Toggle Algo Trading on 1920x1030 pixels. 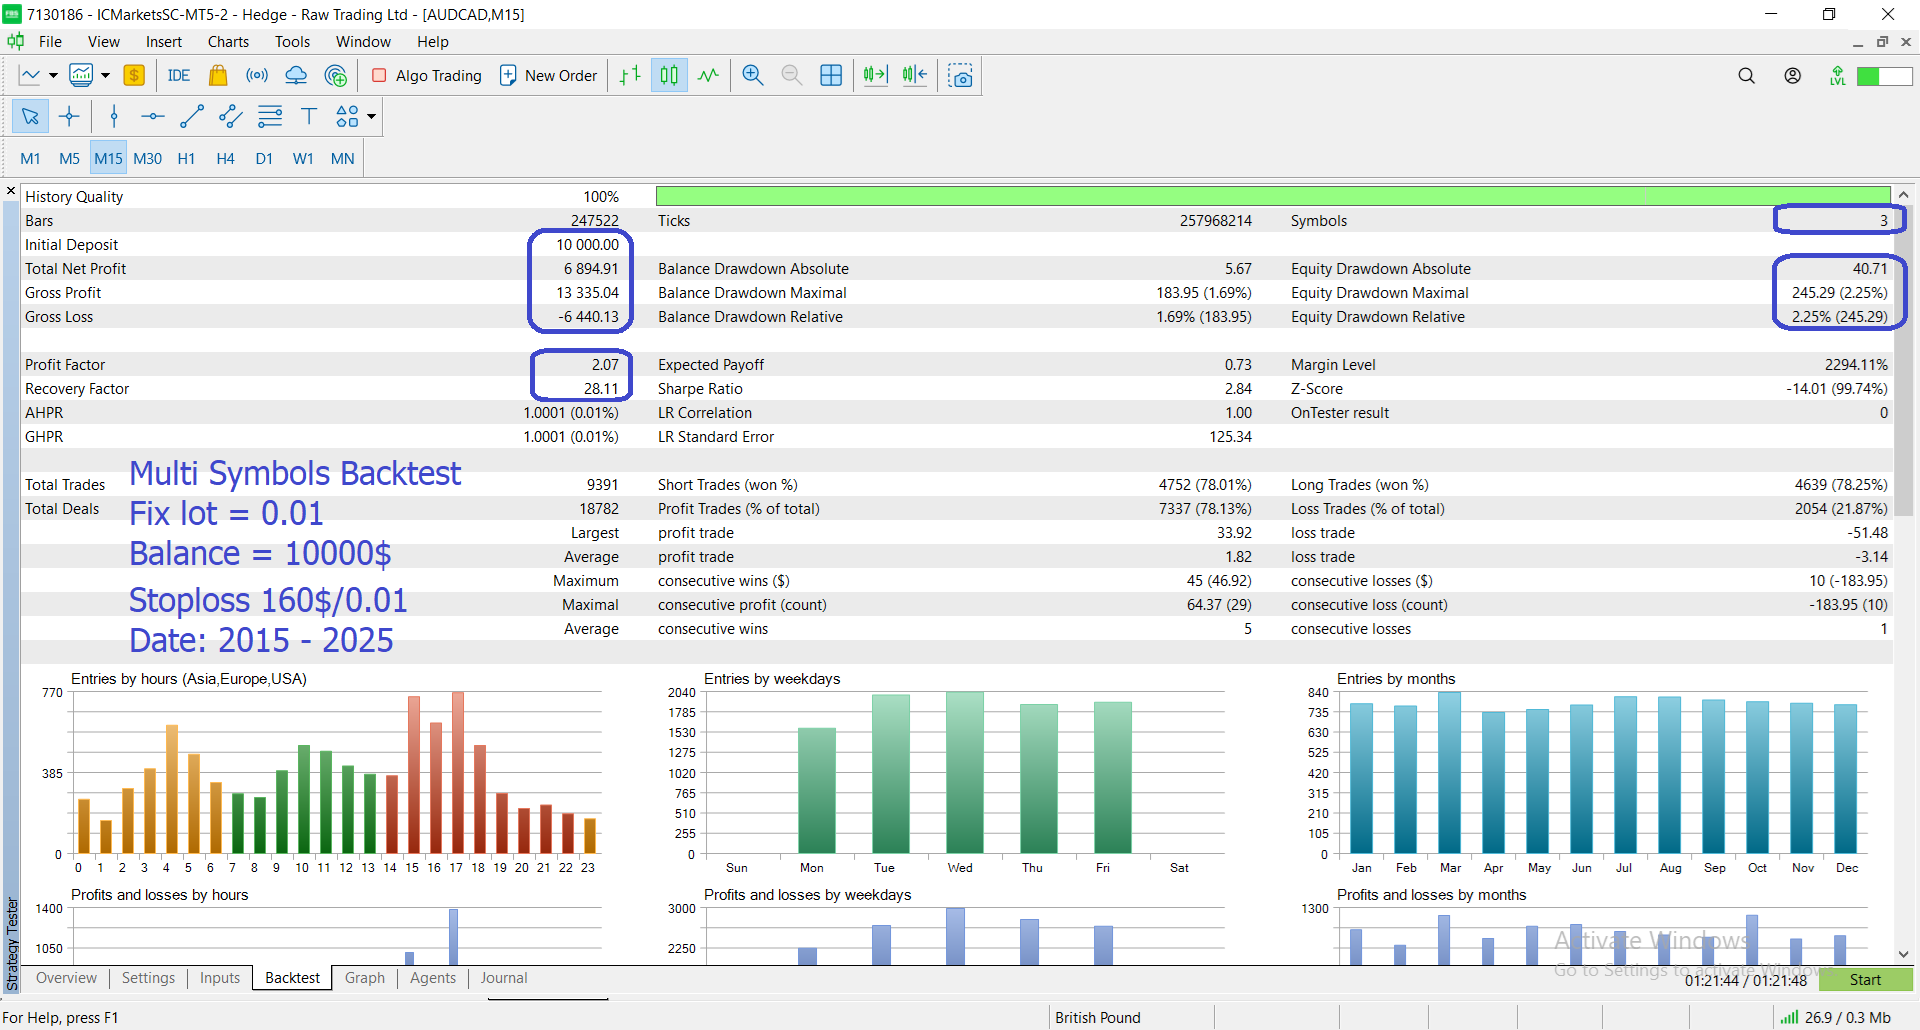click(x=427, y=76)
